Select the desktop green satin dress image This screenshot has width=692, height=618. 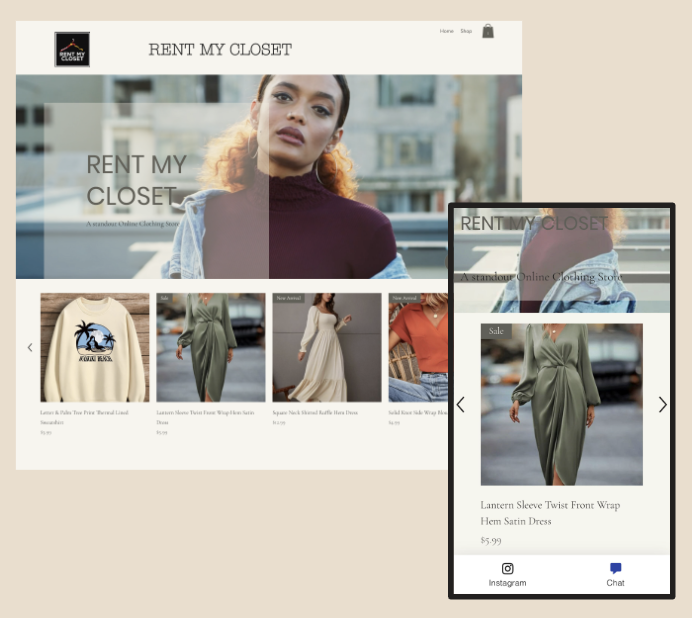210,347
